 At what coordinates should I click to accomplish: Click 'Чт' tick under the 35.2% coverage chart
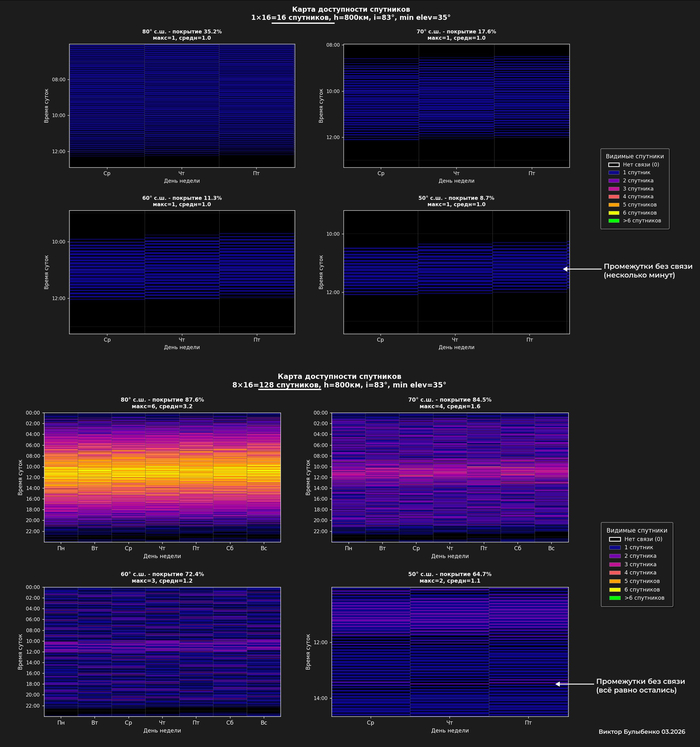coord(182,173)
